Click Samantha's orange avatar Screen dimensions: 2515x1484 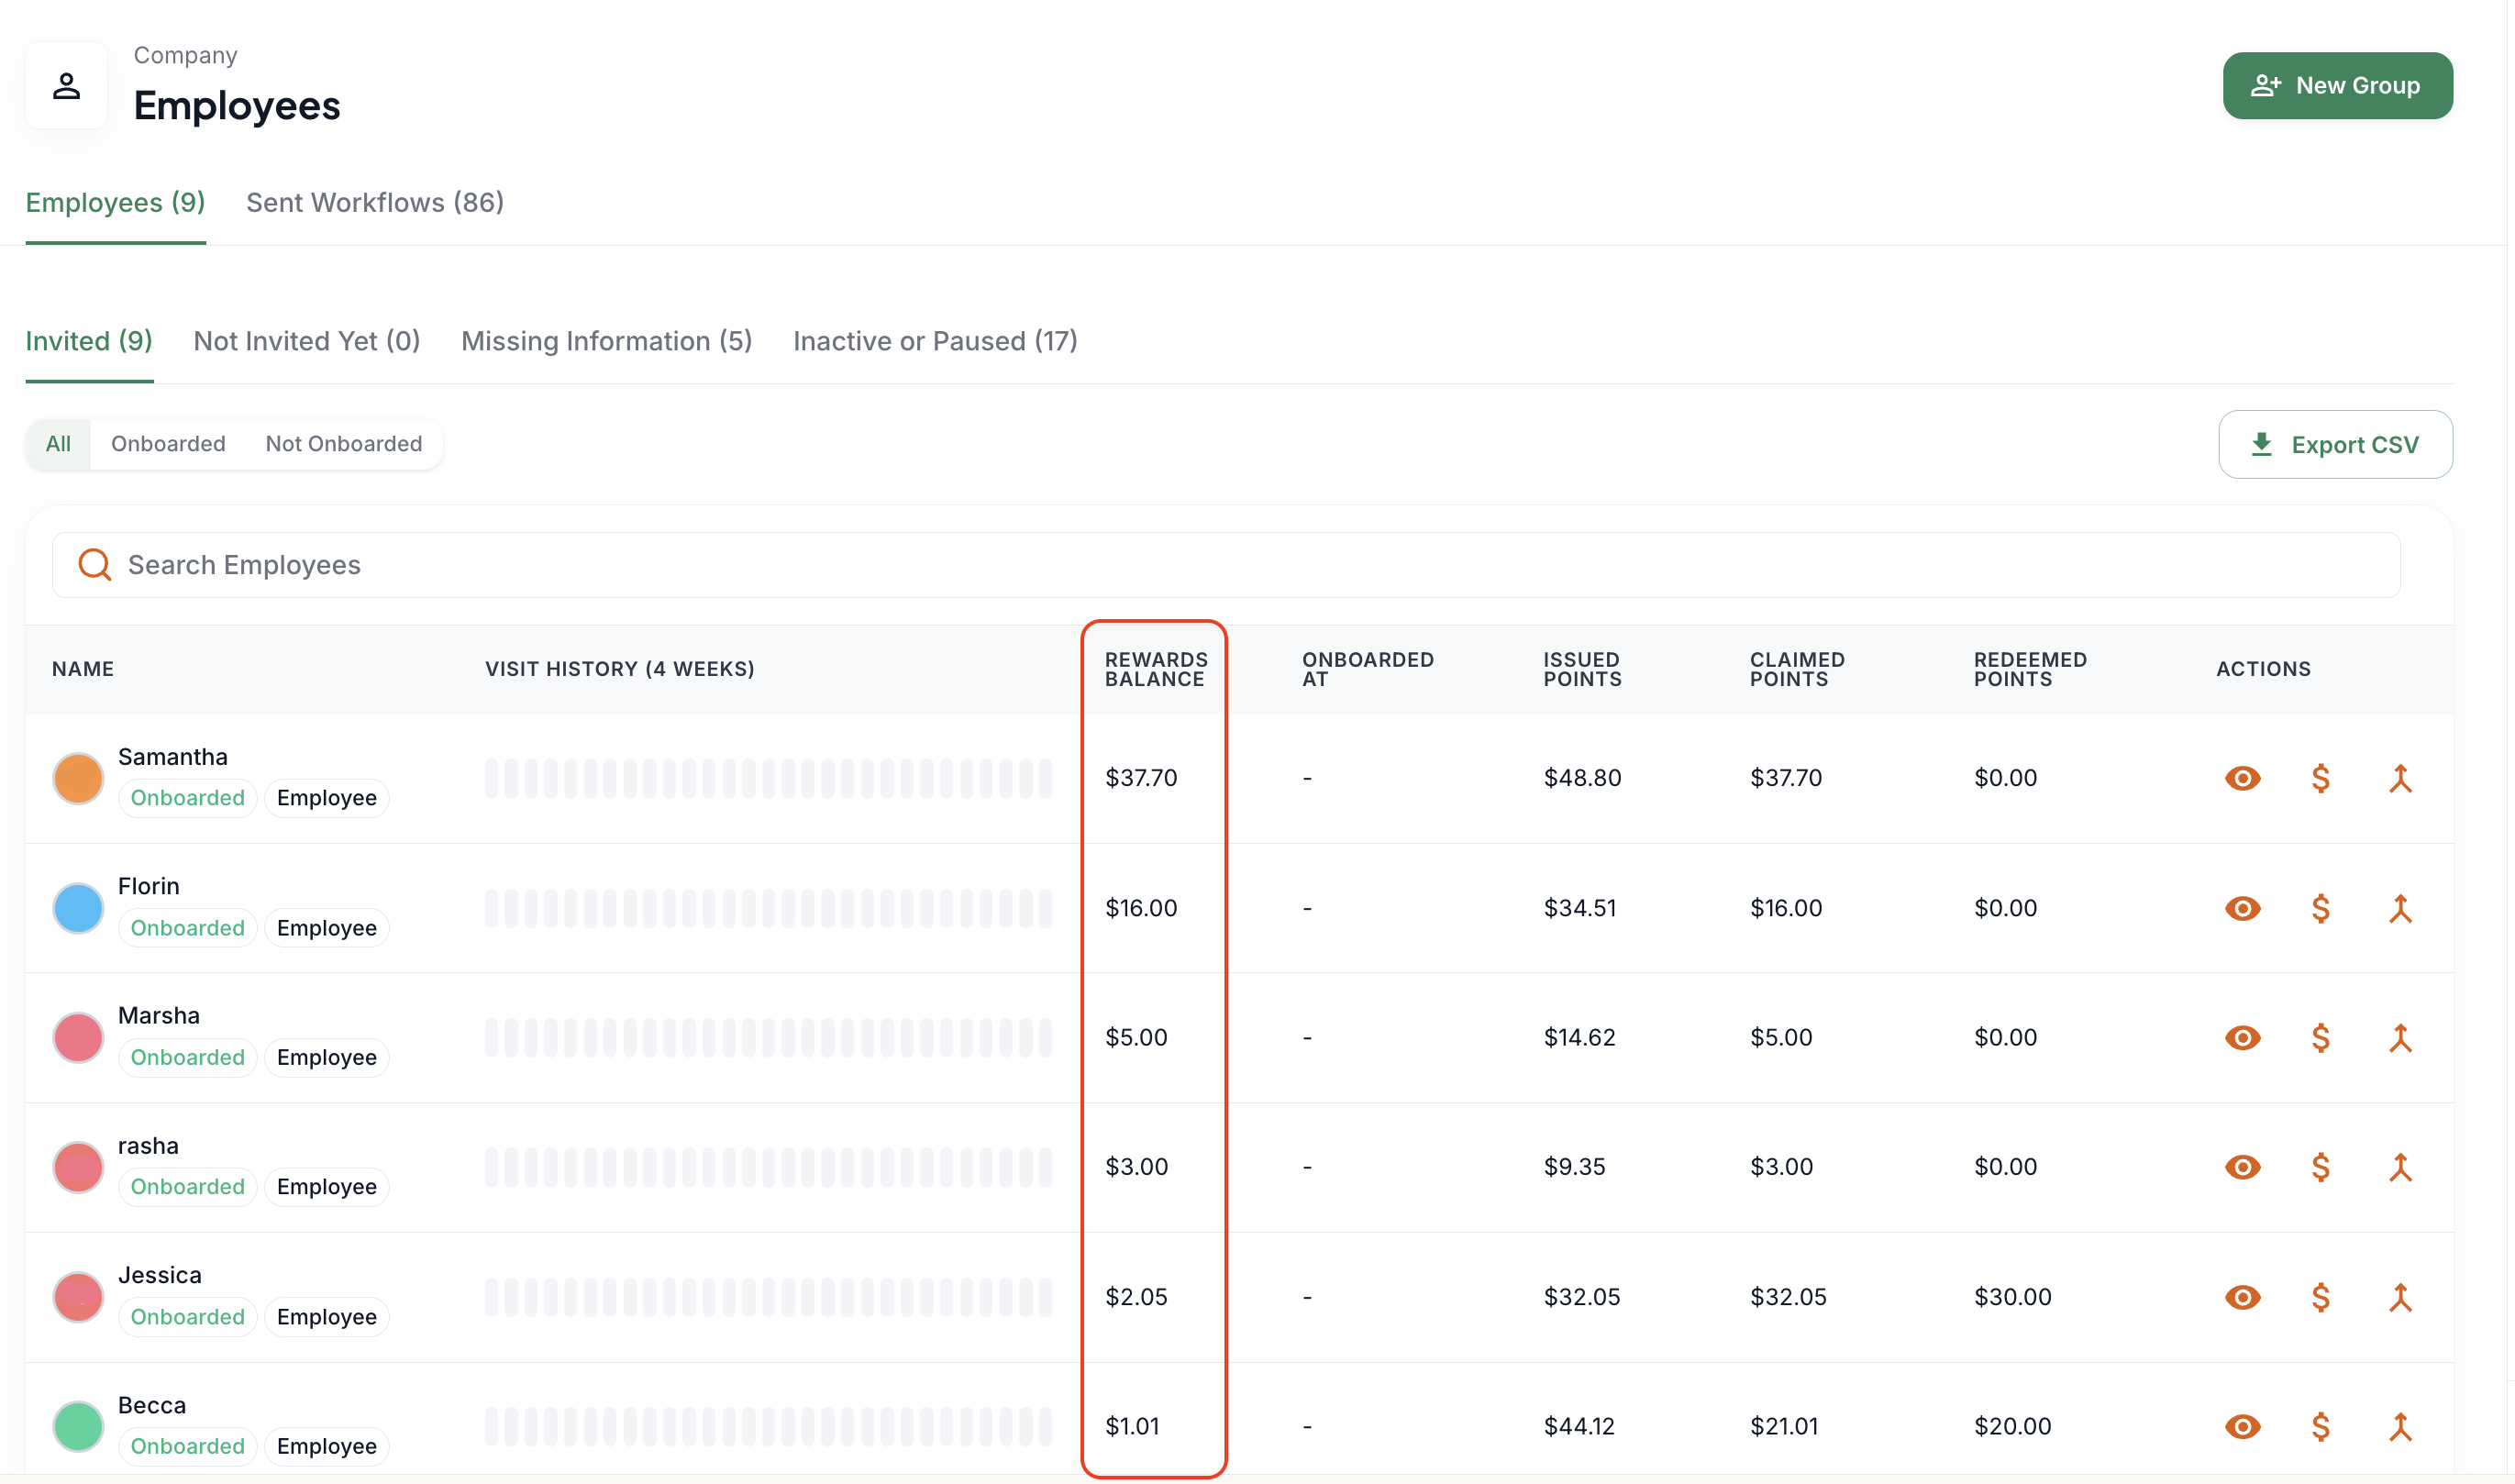(78, 778)
